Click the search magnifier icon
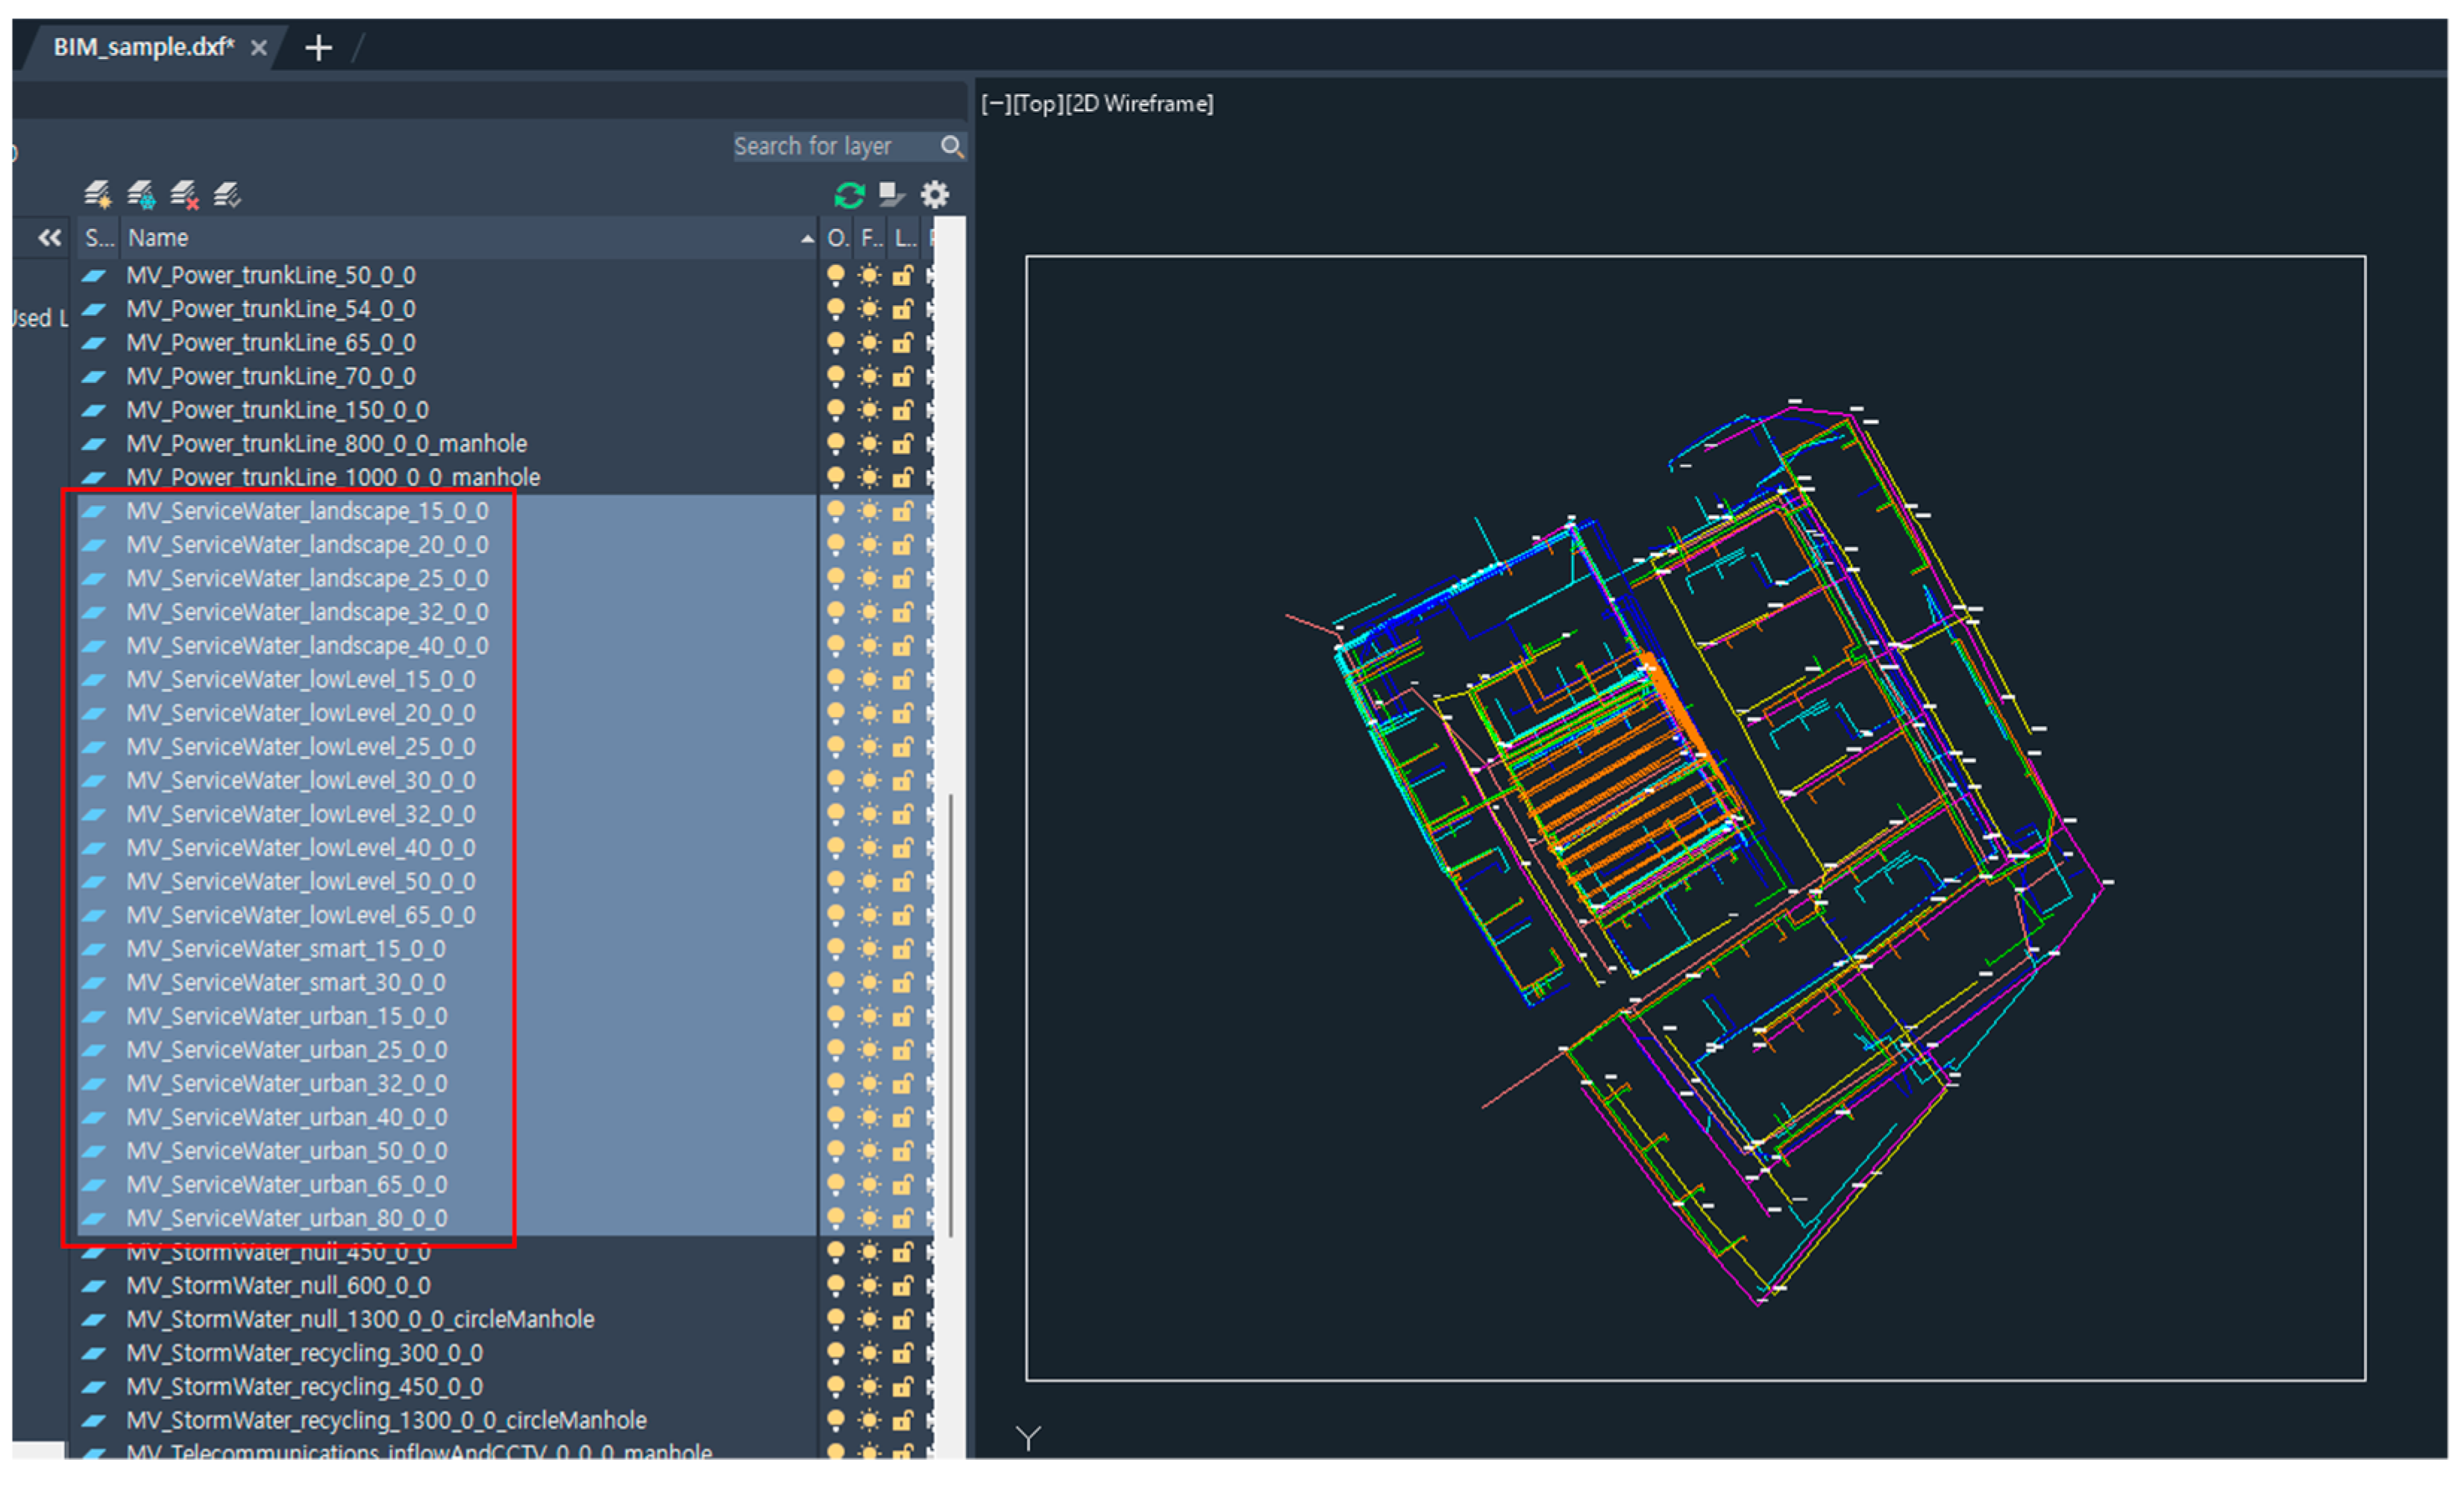This screenshot has width=2464, height=1488. click(x=951, y=147)
